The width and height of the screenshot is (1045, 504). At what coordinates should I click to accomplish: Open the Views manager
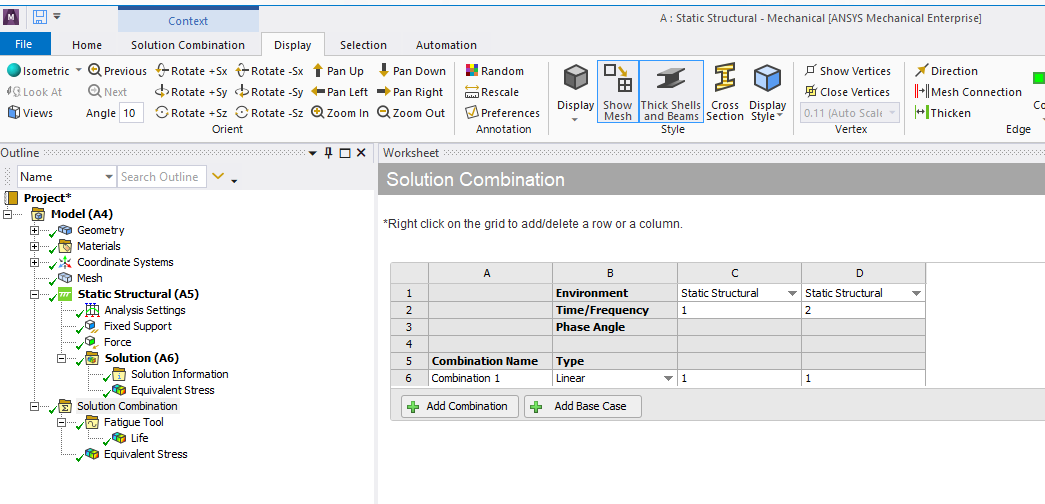click(30, 113)
